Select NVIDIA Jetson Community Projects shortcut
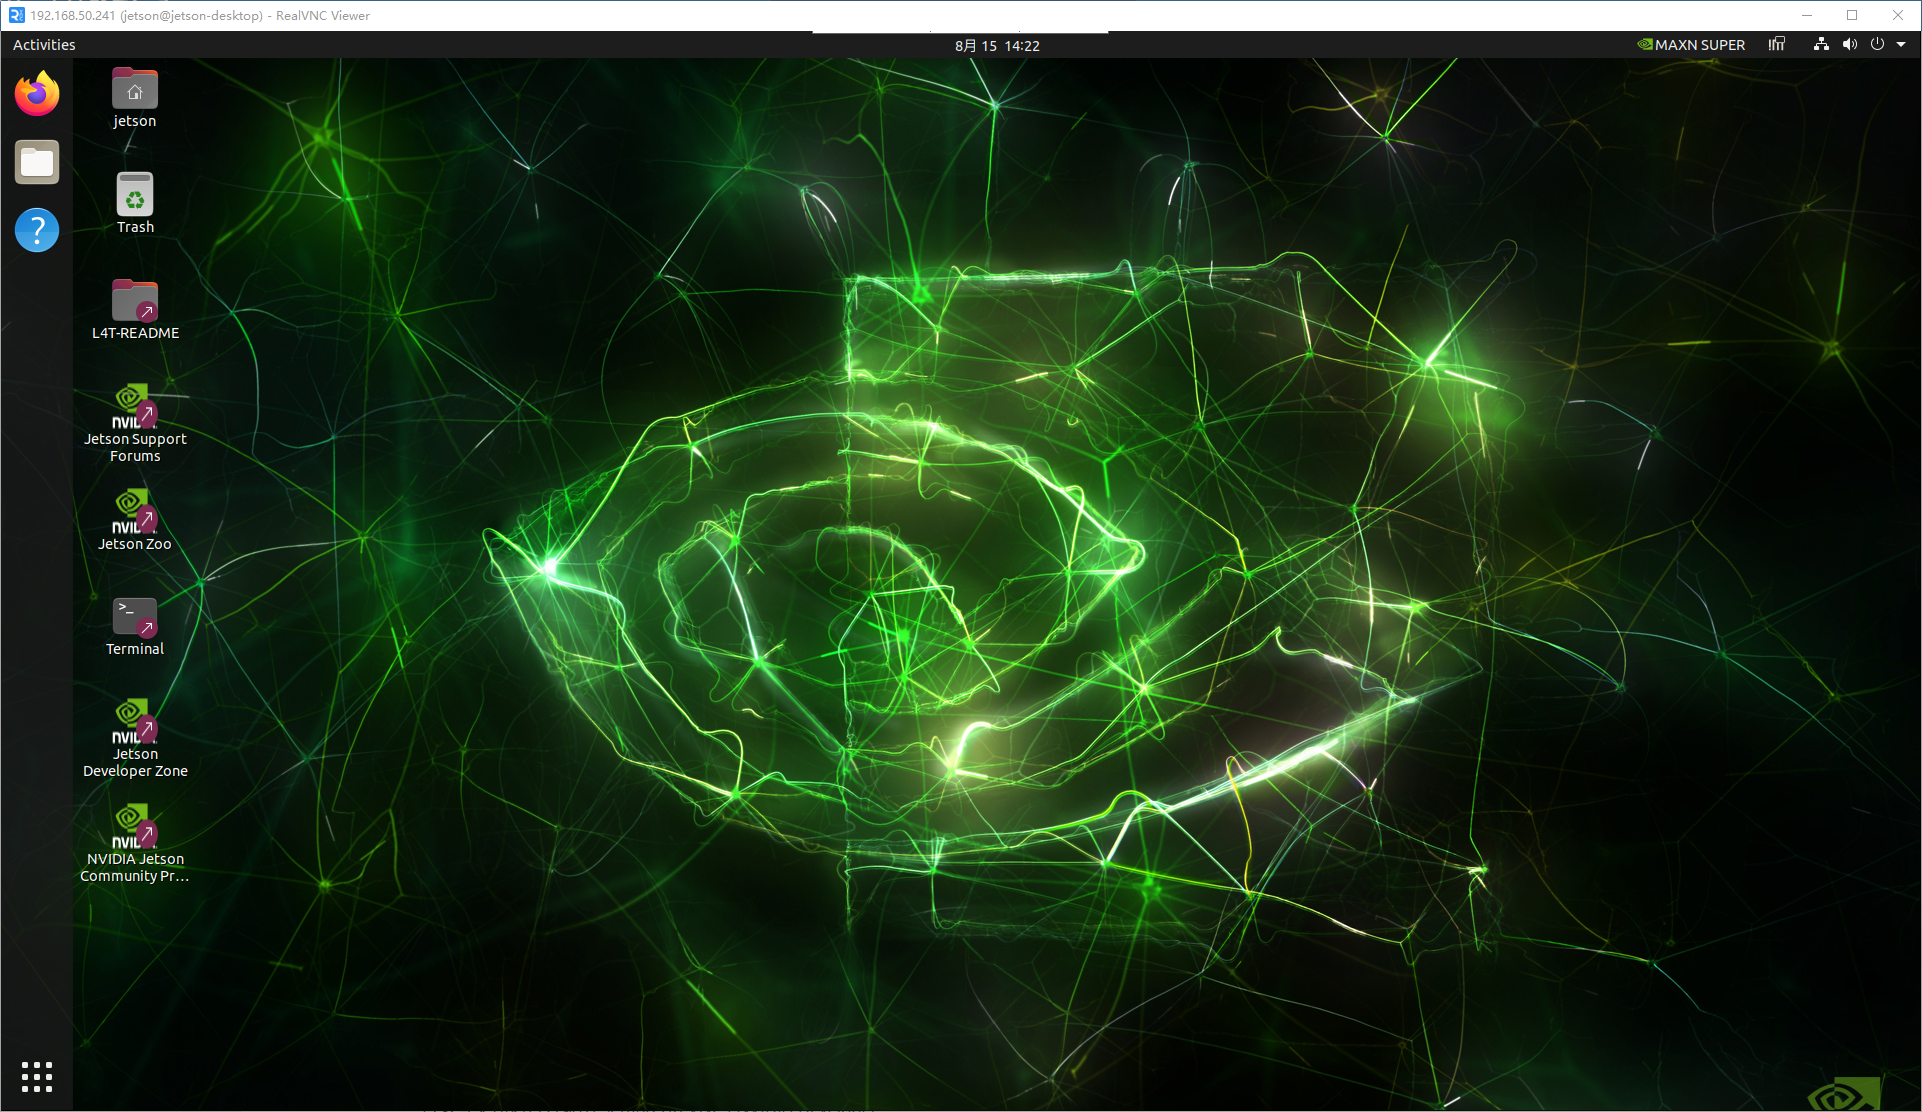This screenshot has width=1922, height=1112. pyautogui.click(x=135, y=843)
